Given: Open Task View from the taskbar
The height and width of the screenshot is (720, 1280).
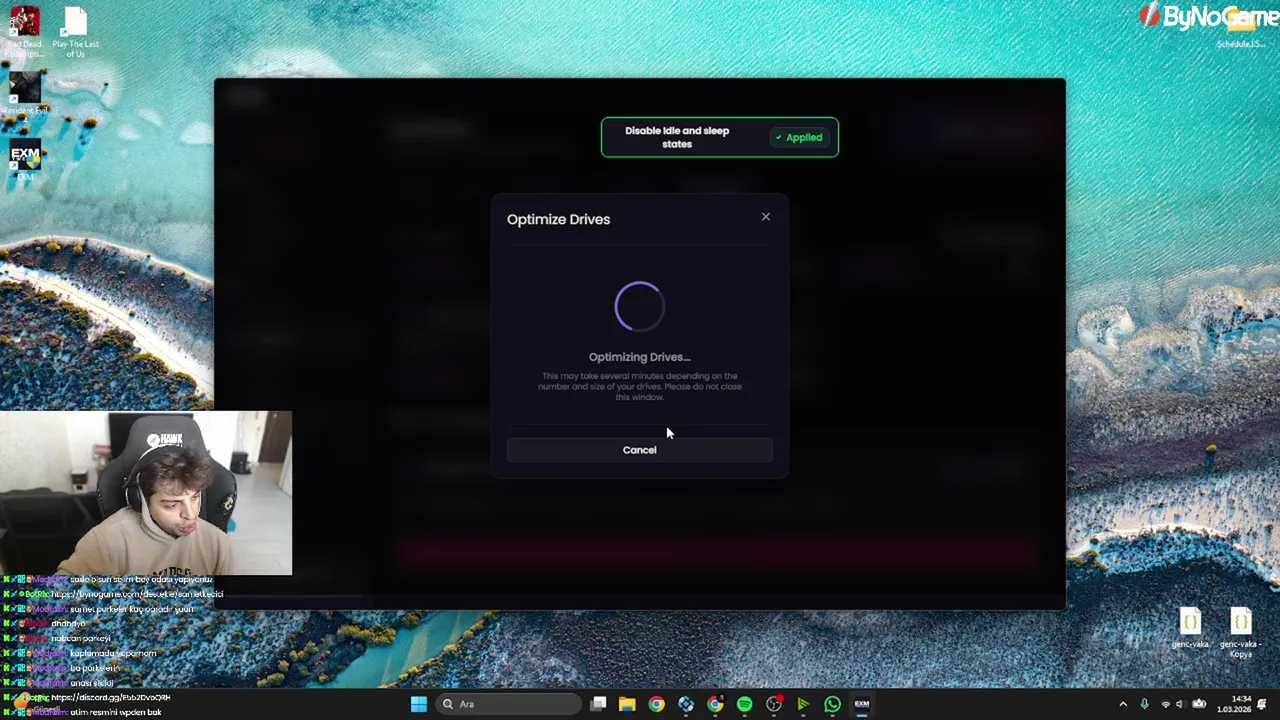Looking at the screenshot, I should pyautogui.click(x=598, y=704).
